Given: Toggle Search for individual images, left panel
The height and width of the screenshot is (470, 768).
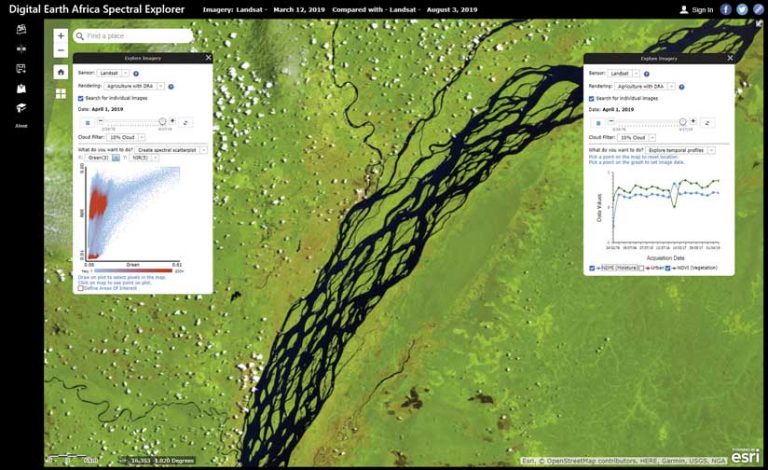Looking at the screenshot, I should pos(81,98).
